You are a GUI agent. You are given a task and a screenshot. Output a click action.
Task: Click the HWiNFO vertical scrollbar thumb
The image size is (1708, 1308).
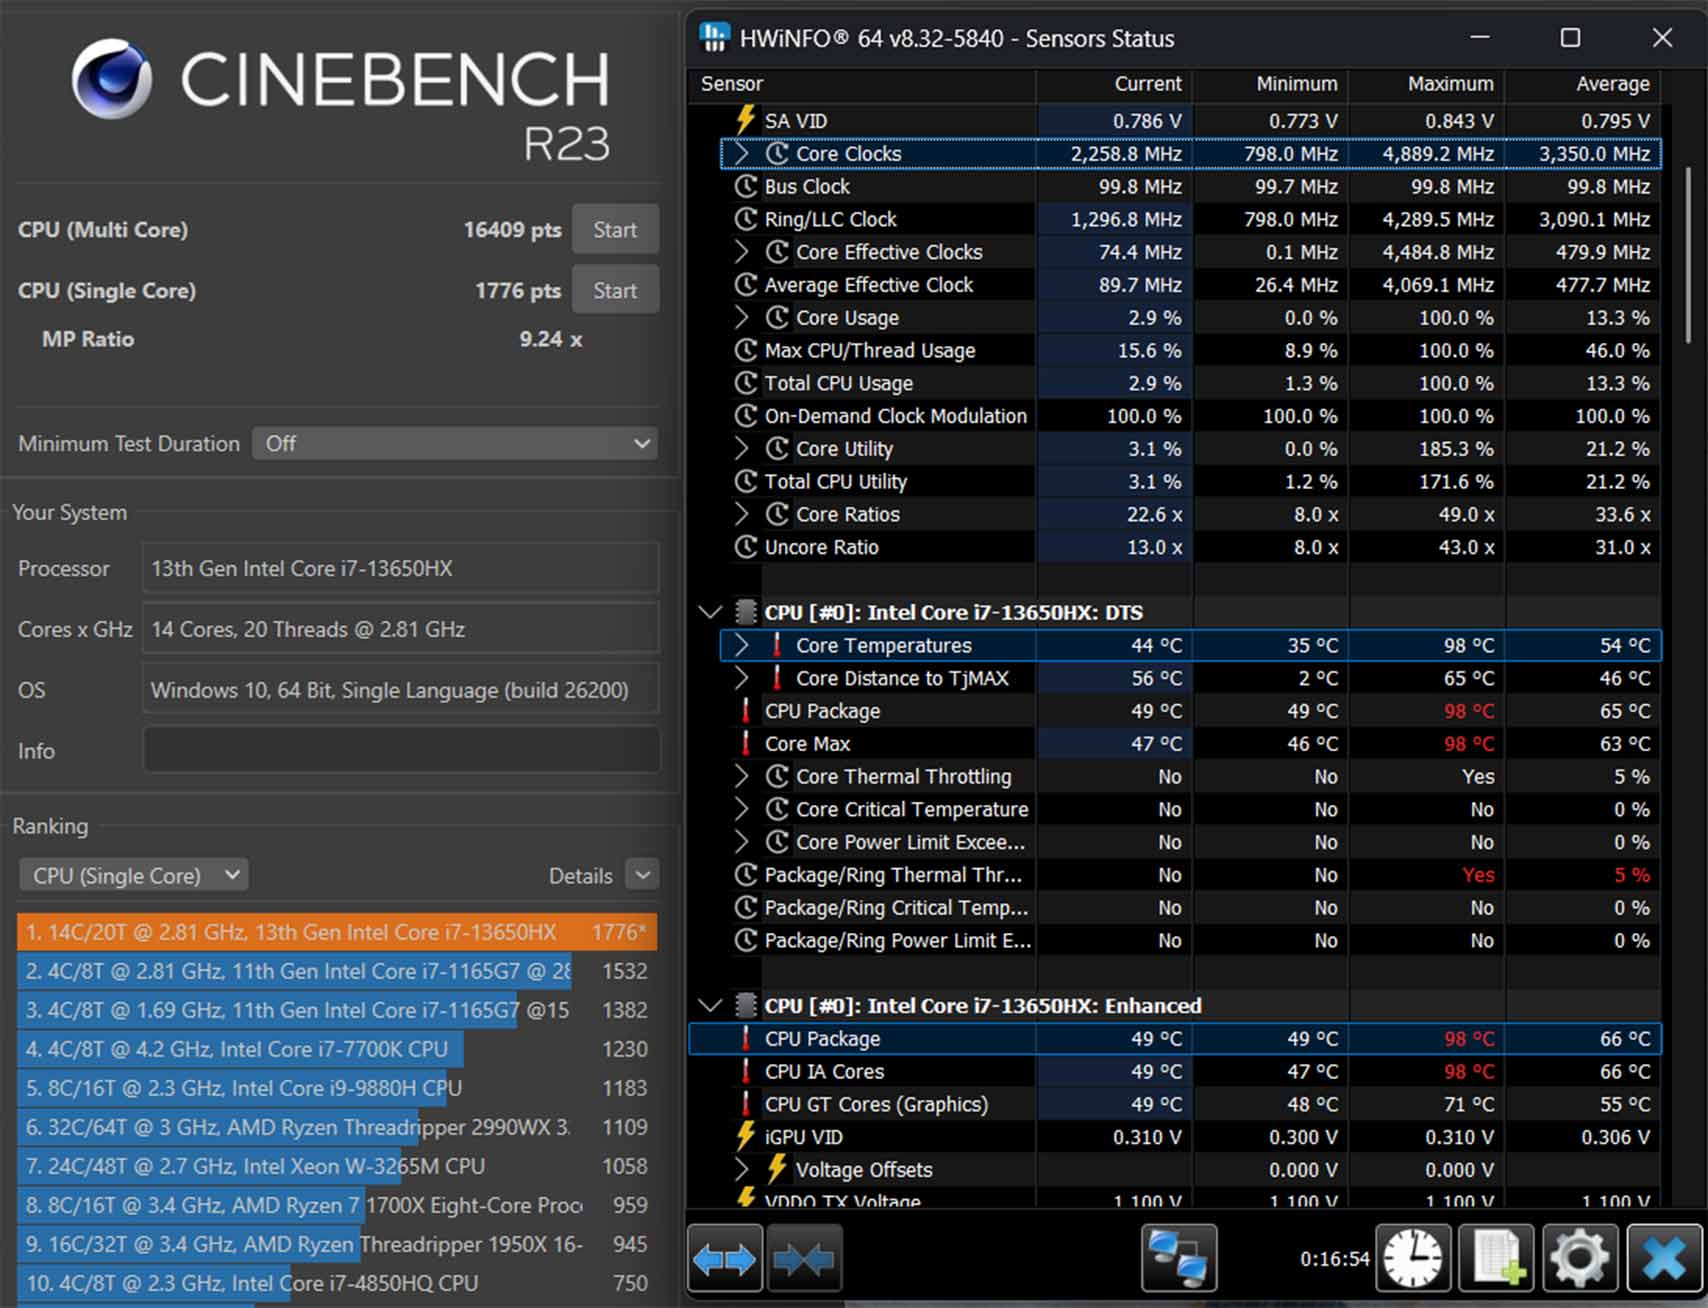[x=1689, y=255]
